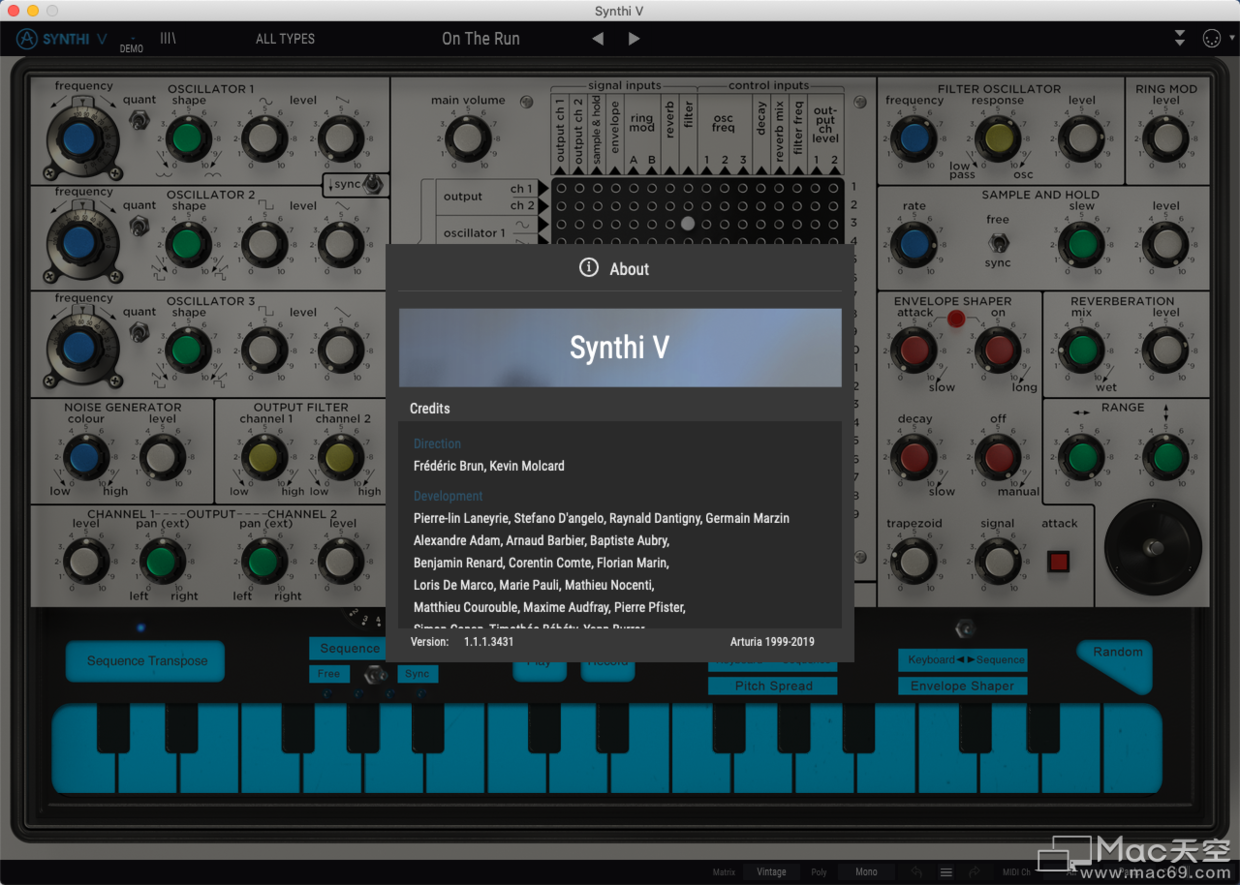This screenshot has width=1240, height=885.
Task: Toggle the oscillator sync switch
Action: tap(373, 184)
